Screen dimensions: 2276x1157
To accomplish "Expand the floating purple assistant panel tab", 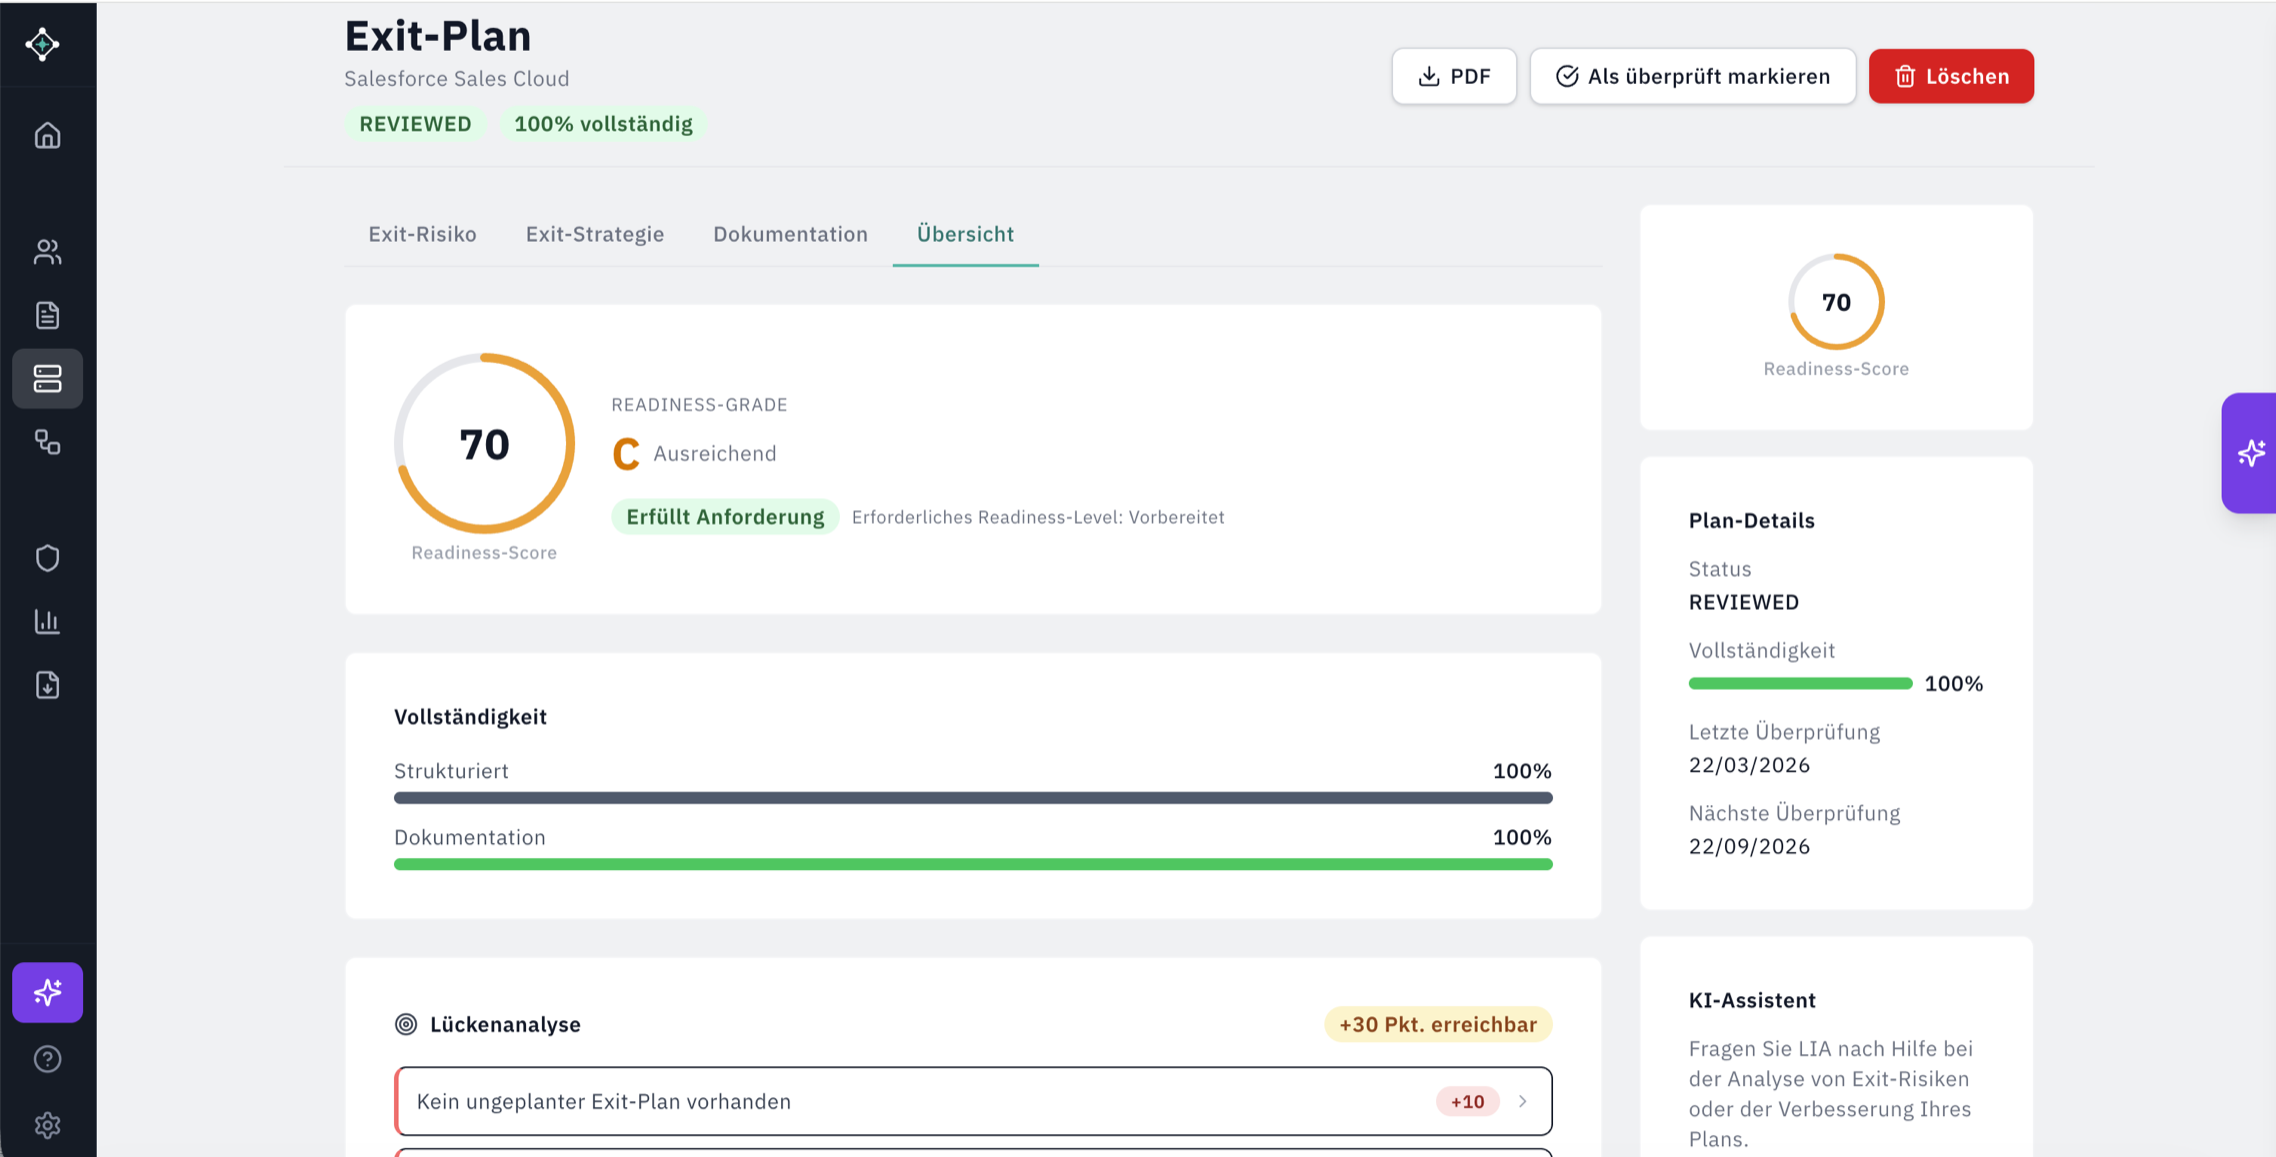I will 2250,453.
